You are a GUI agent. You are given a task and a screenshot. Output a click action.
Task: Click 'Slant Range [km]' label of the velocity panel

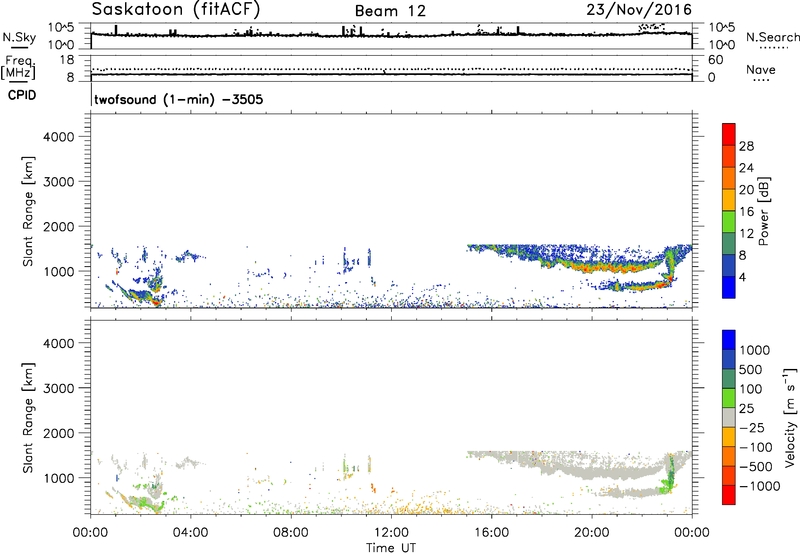[x=28, y=417]
